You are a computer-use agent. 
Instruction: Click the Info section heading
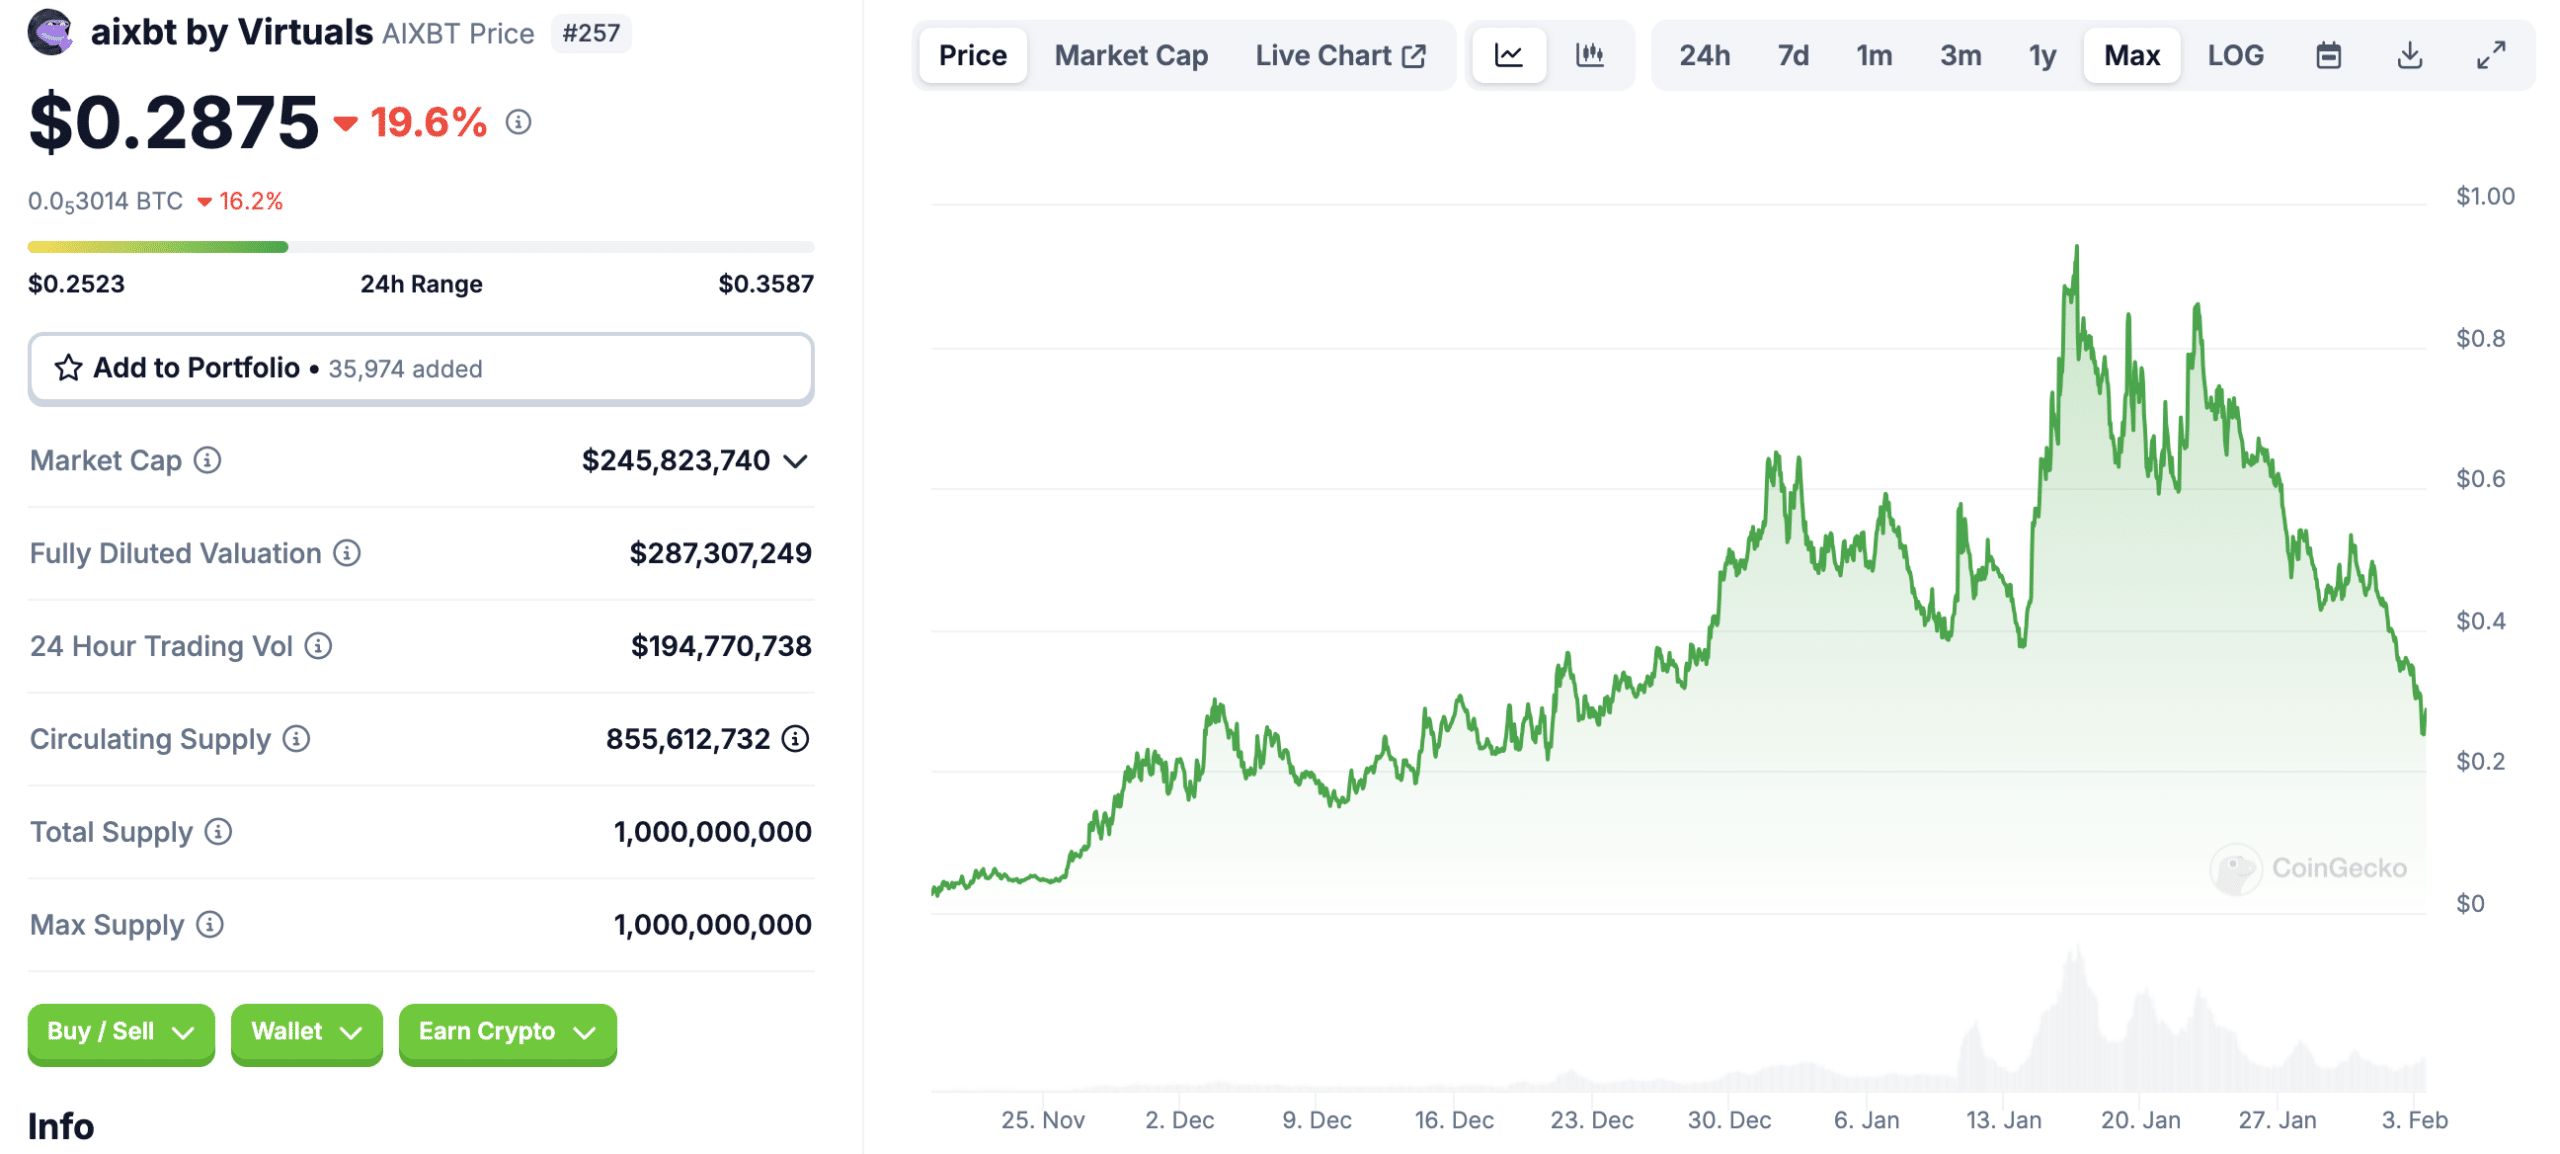(x=61, y=1127)
